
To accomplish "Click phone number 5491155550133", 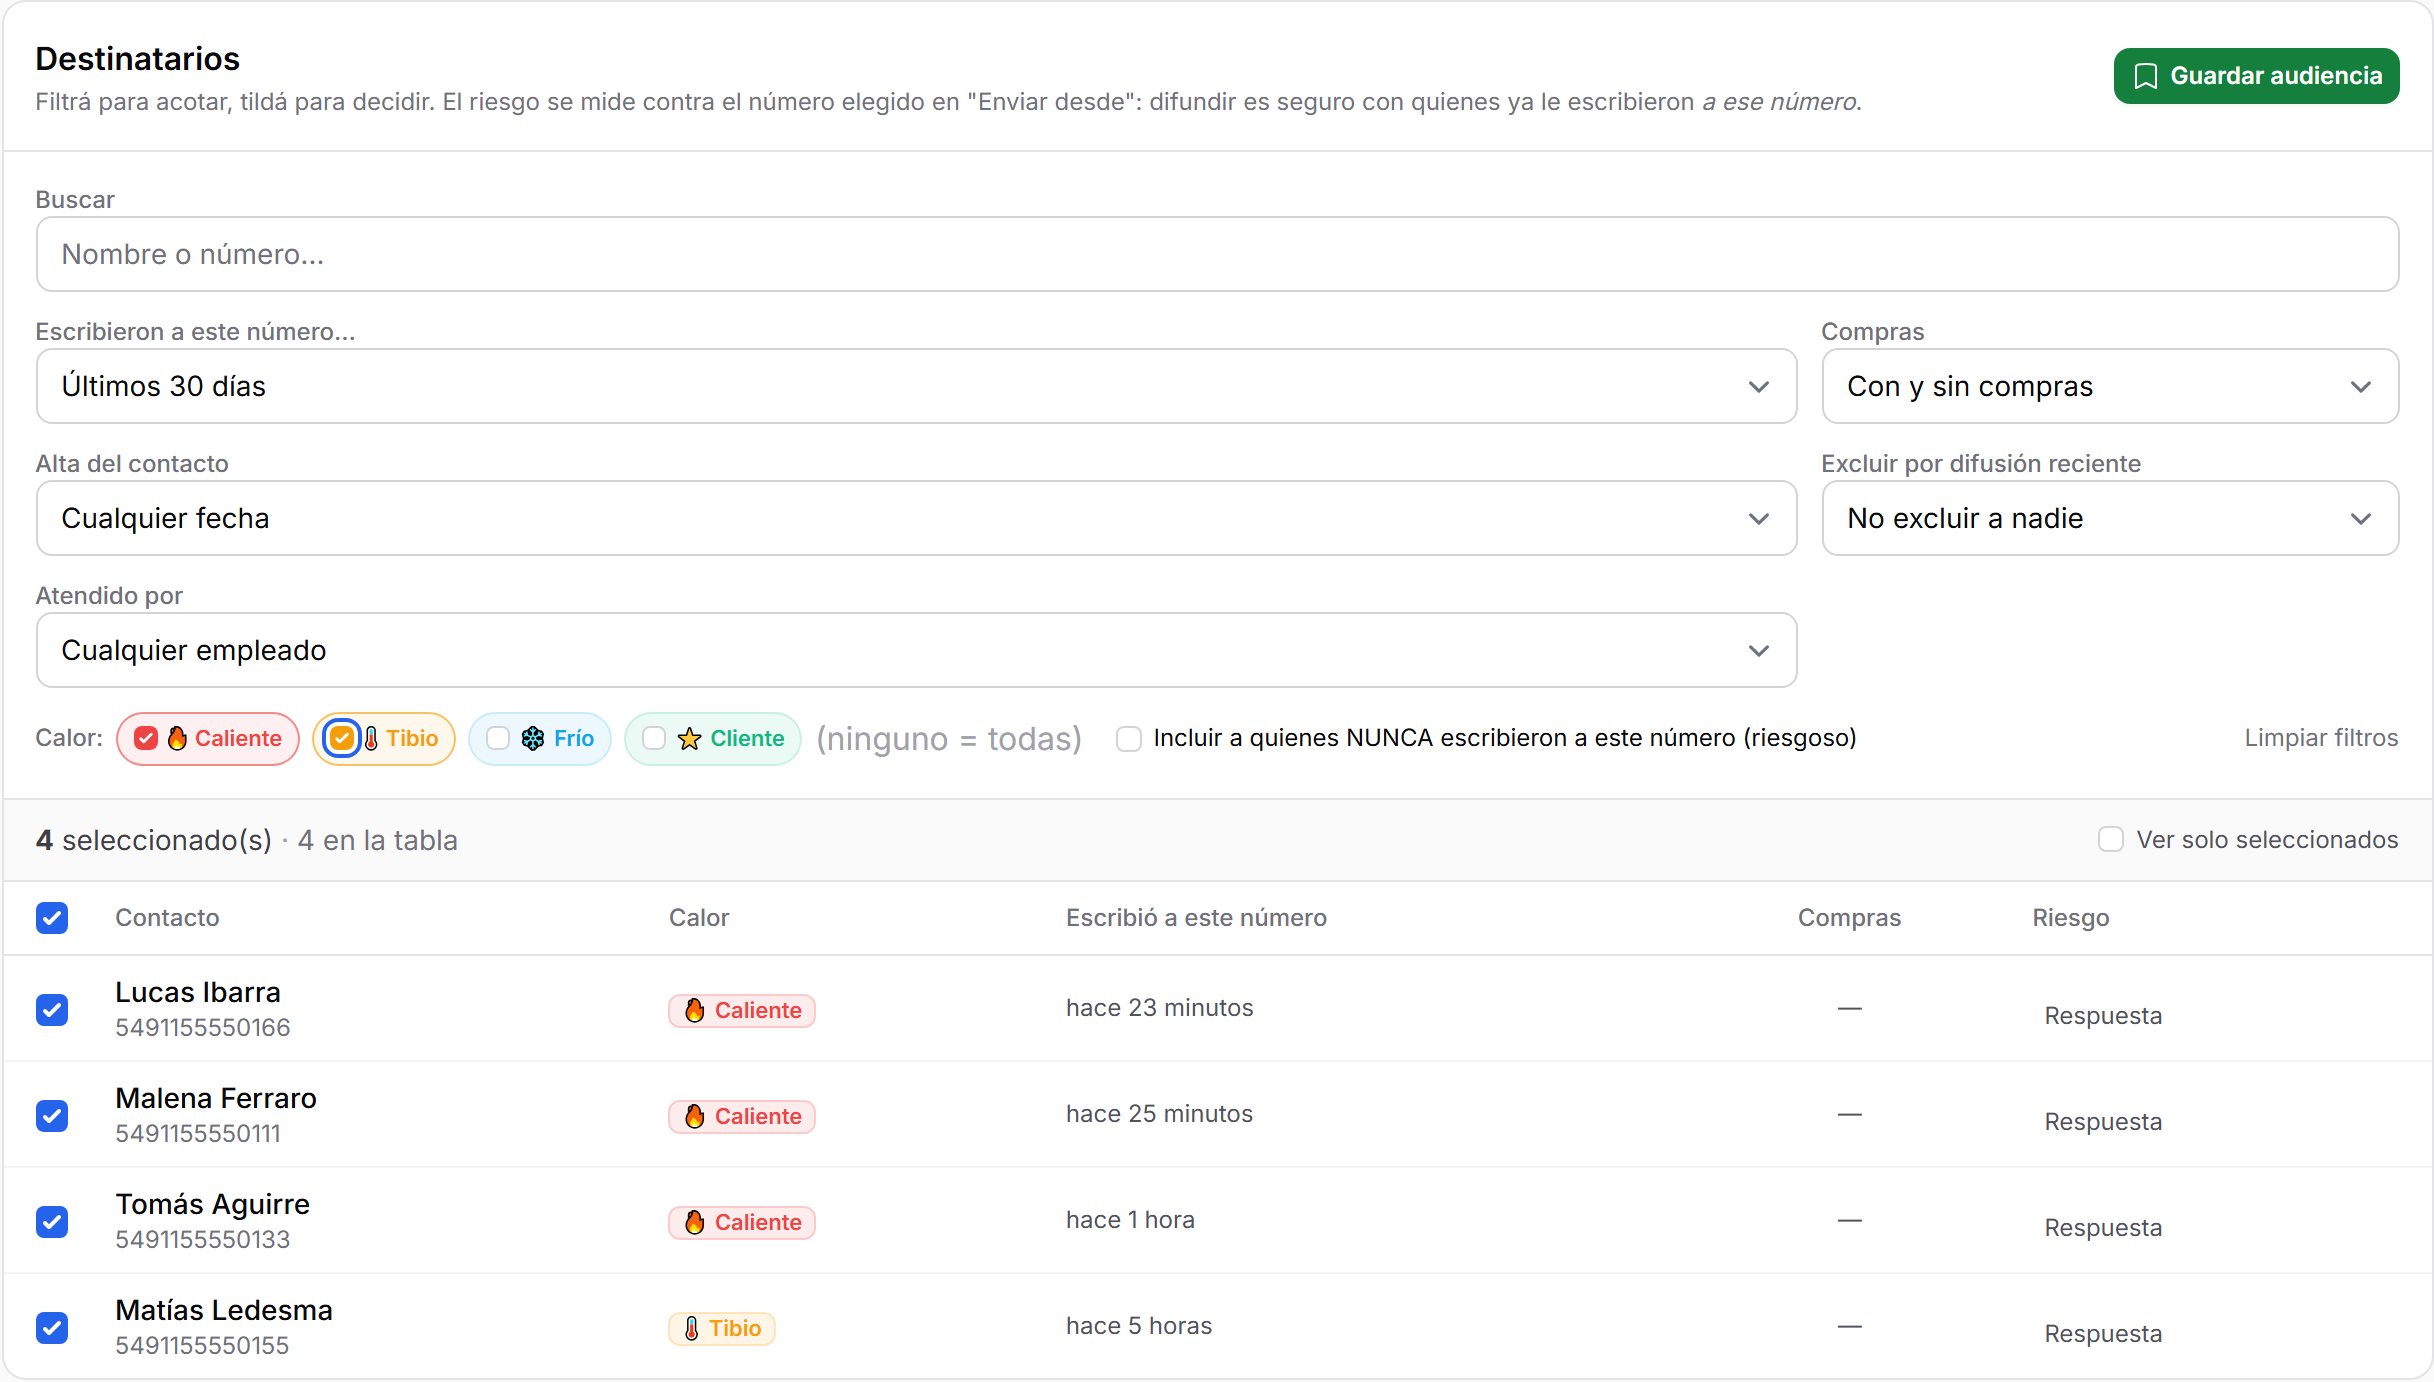I will tap(202, 1240).
